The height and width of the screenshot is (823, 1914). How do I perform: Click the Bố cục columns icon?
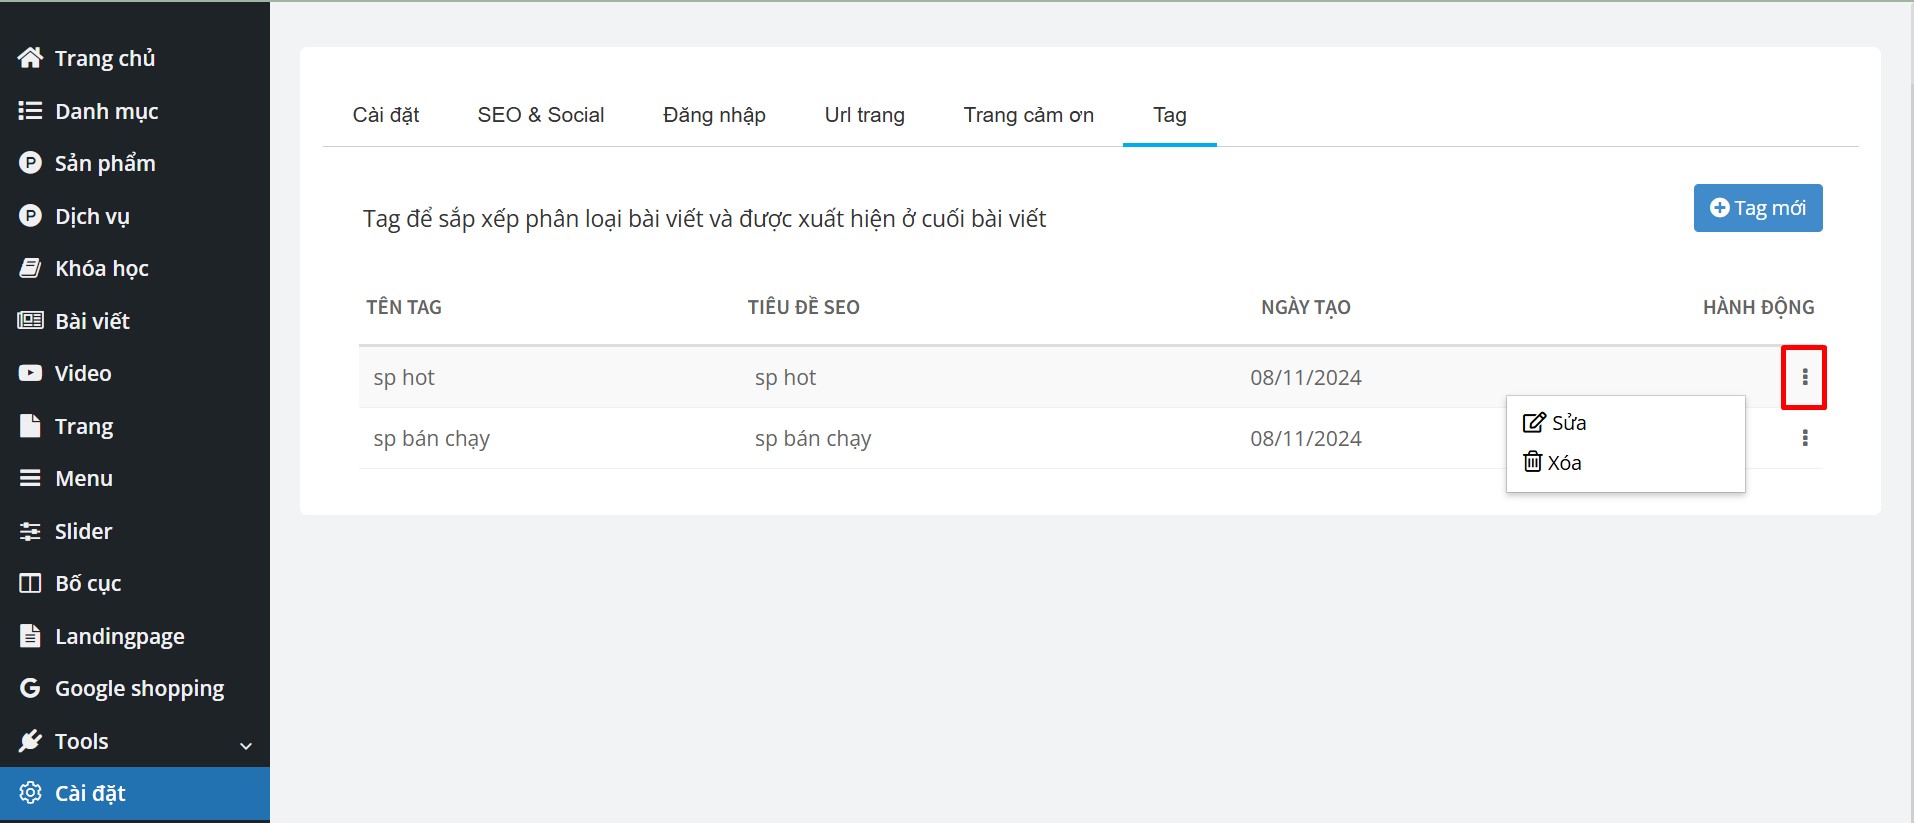pyautogui.click(x=30, y=583)
